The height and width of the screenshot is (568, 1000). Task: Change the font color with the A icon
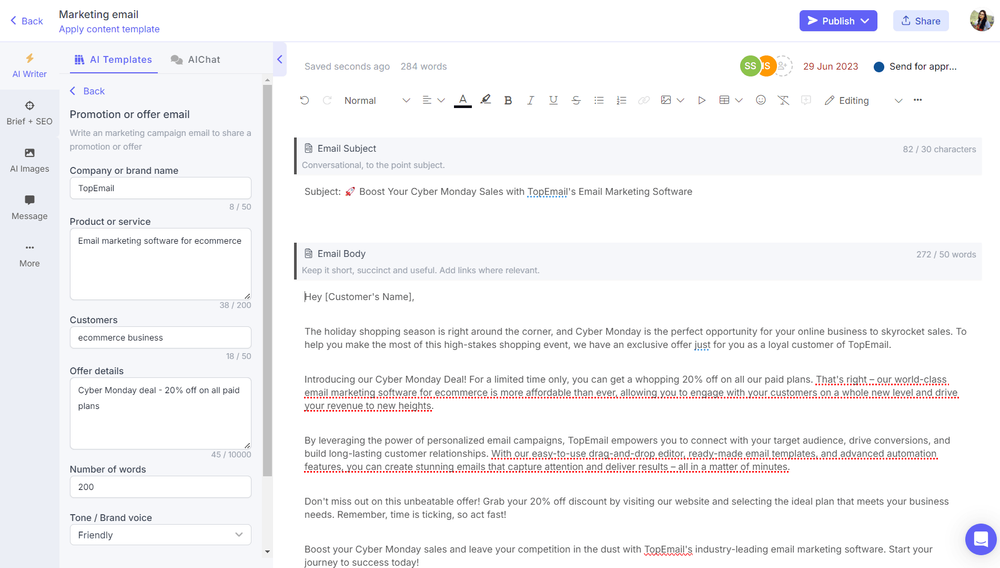pos(463,100)
